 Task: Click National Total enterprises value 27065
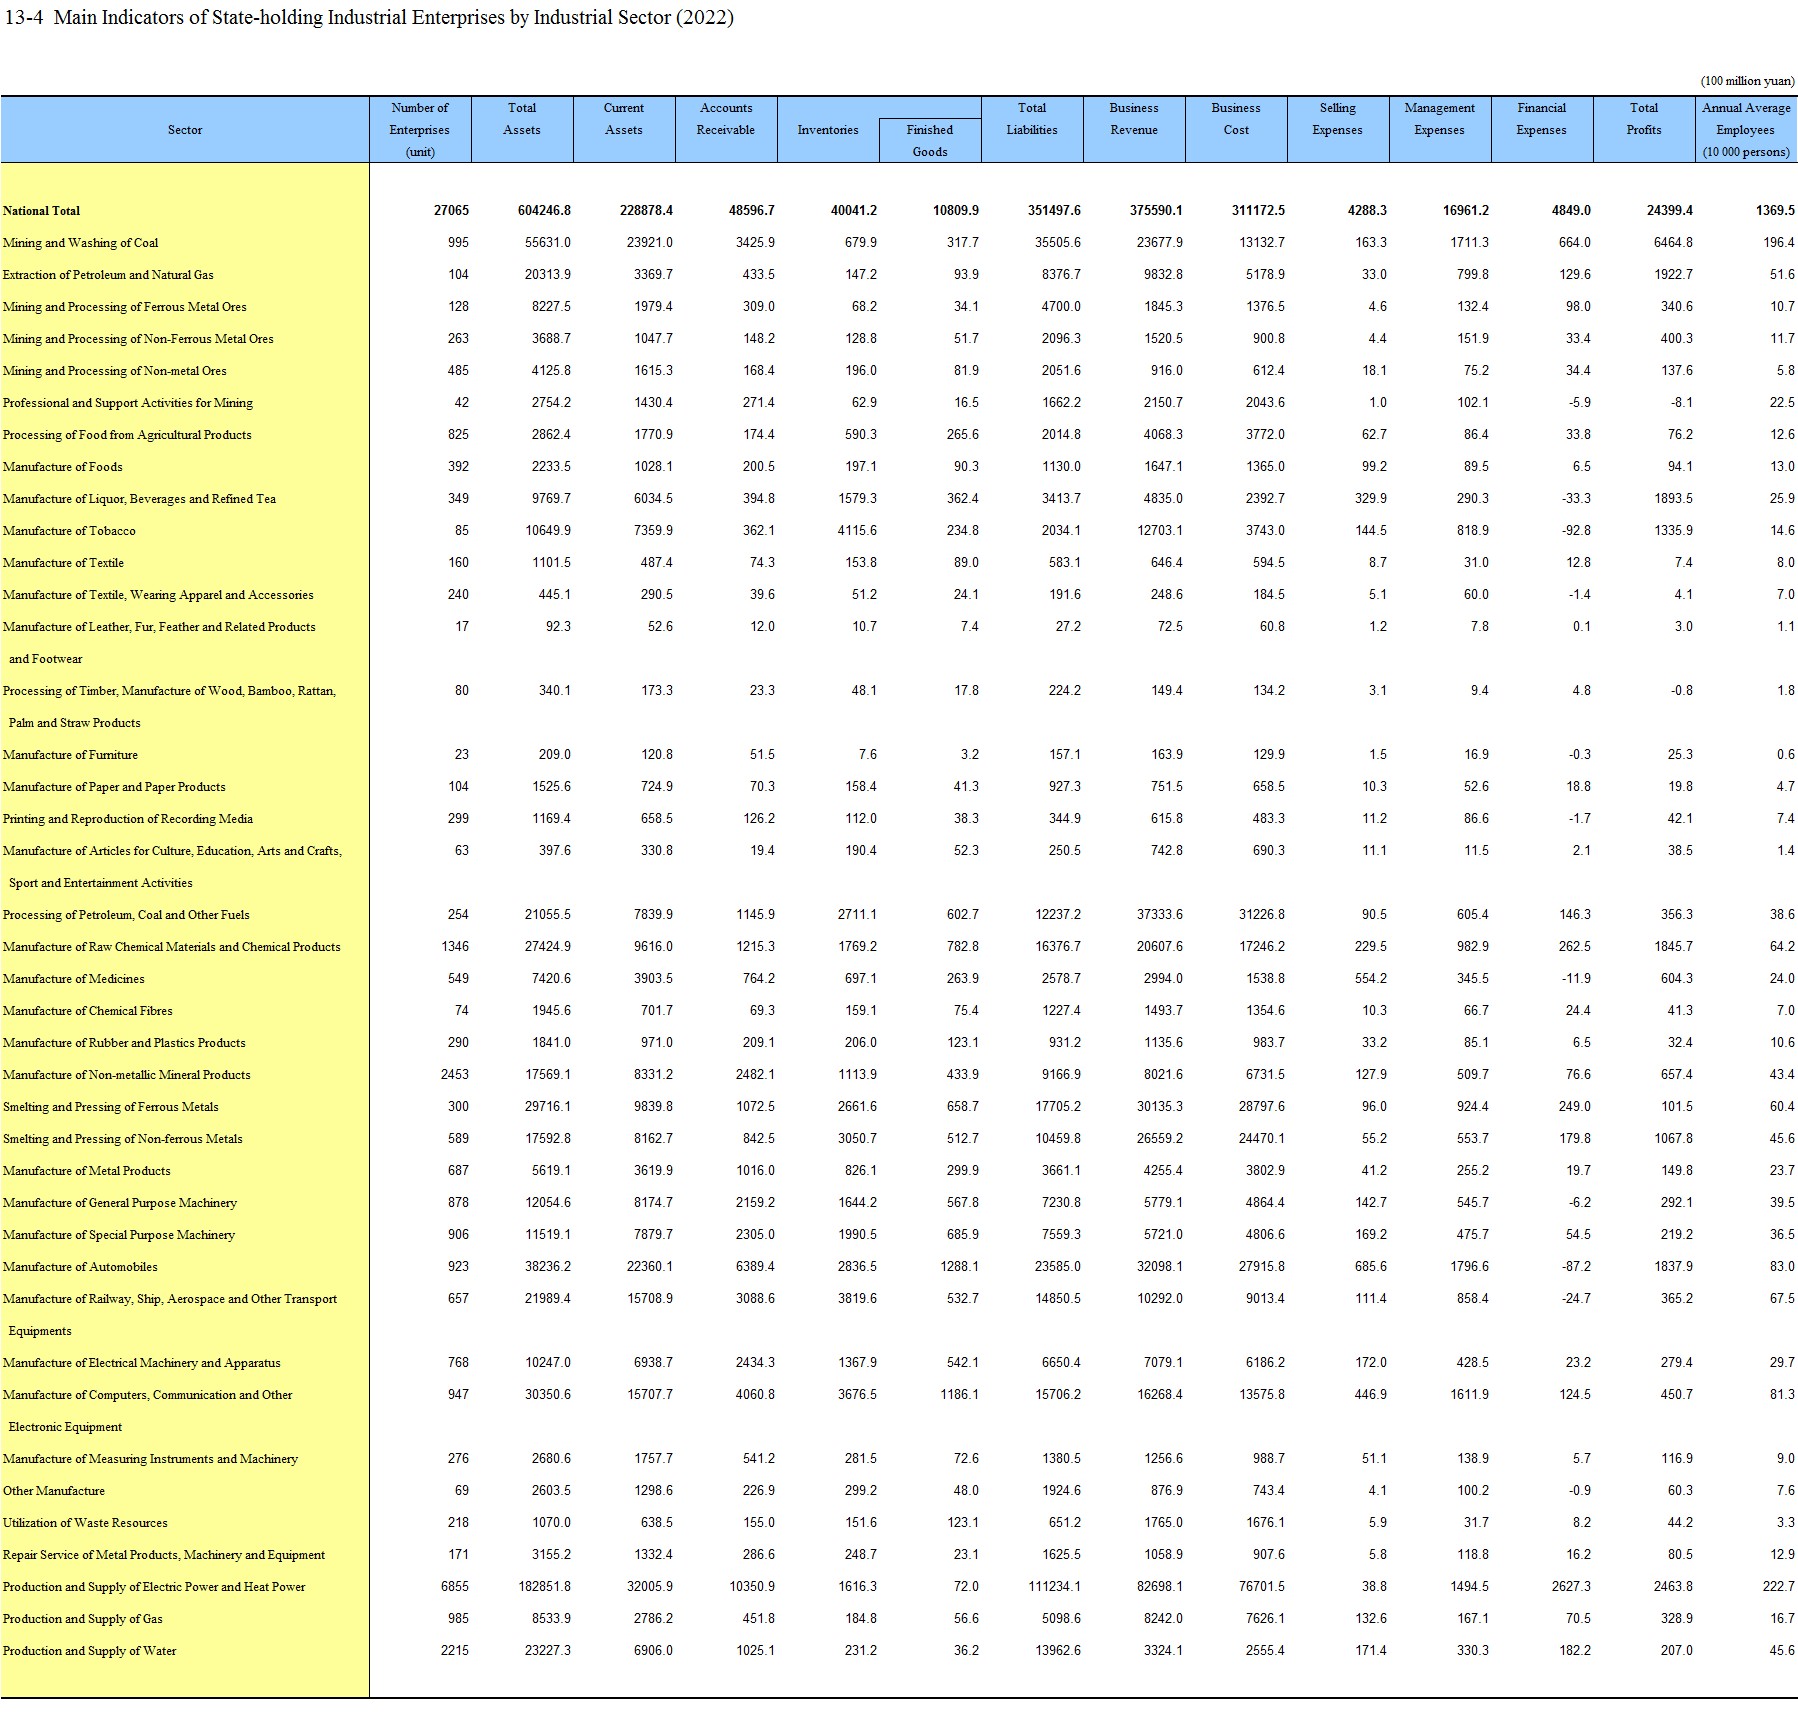tap(451, 211)
